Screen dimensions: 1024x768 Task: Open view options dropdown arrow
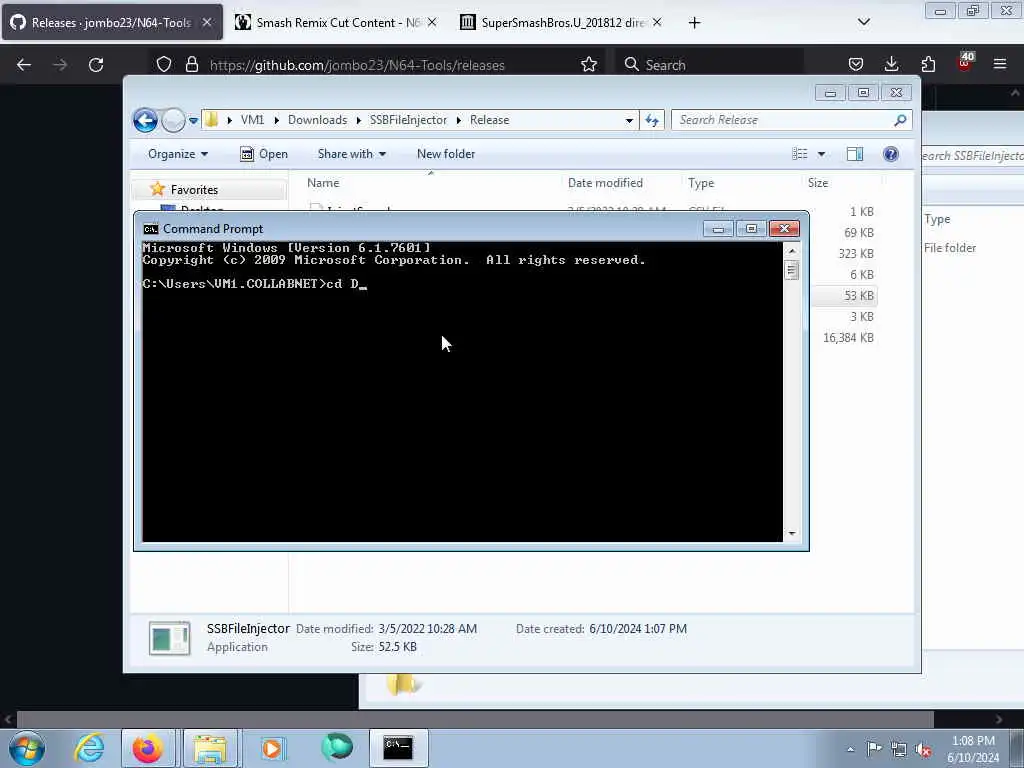822,154
